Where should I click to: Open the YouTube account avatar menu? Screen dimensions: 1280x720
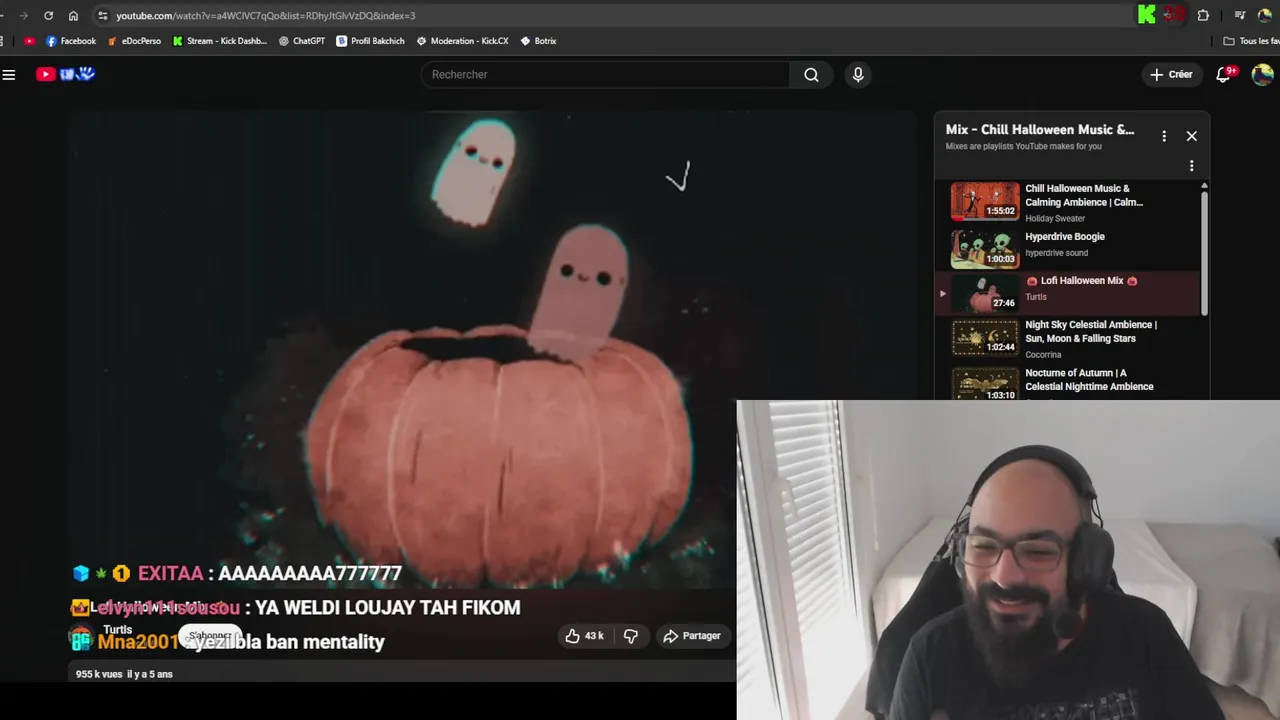[x=1263, y=75]
